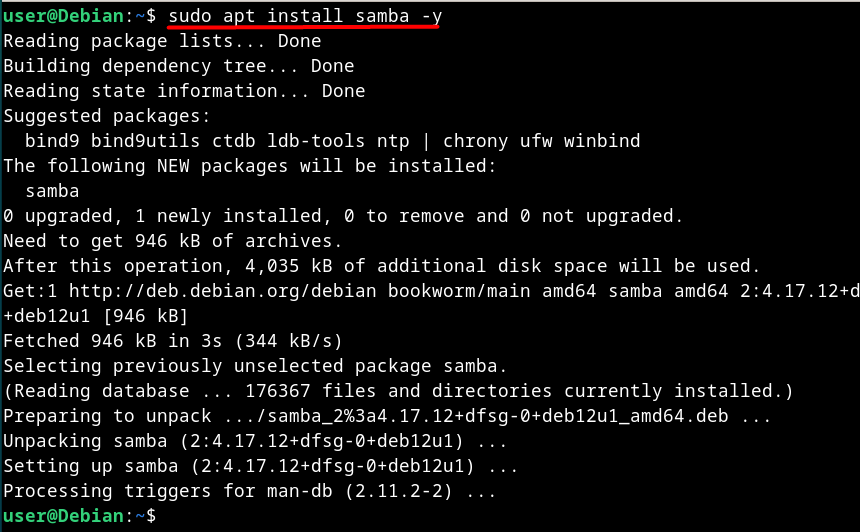Click the "Need to get 946 kB" line
The height and width of the screenshot is (532, 860).
click(172, 241)
